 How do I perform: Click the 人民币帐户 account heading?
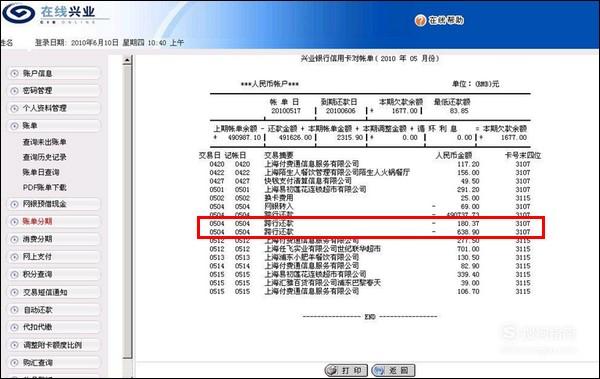pyautogui.click(x=270, y=84)
